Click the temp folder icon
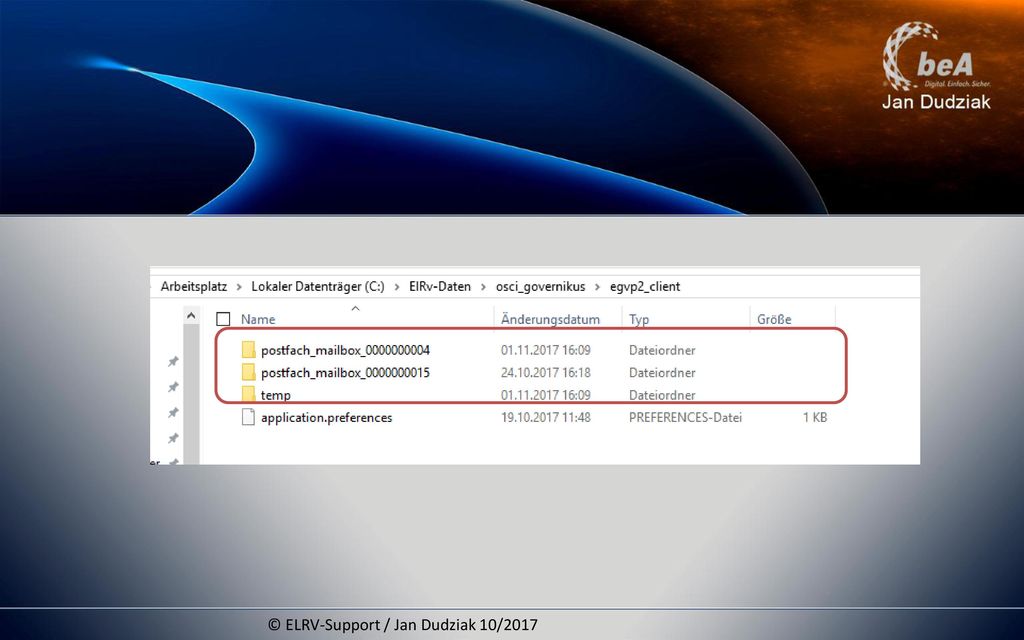The image size is (1024, 640). (x=248, y=394)
